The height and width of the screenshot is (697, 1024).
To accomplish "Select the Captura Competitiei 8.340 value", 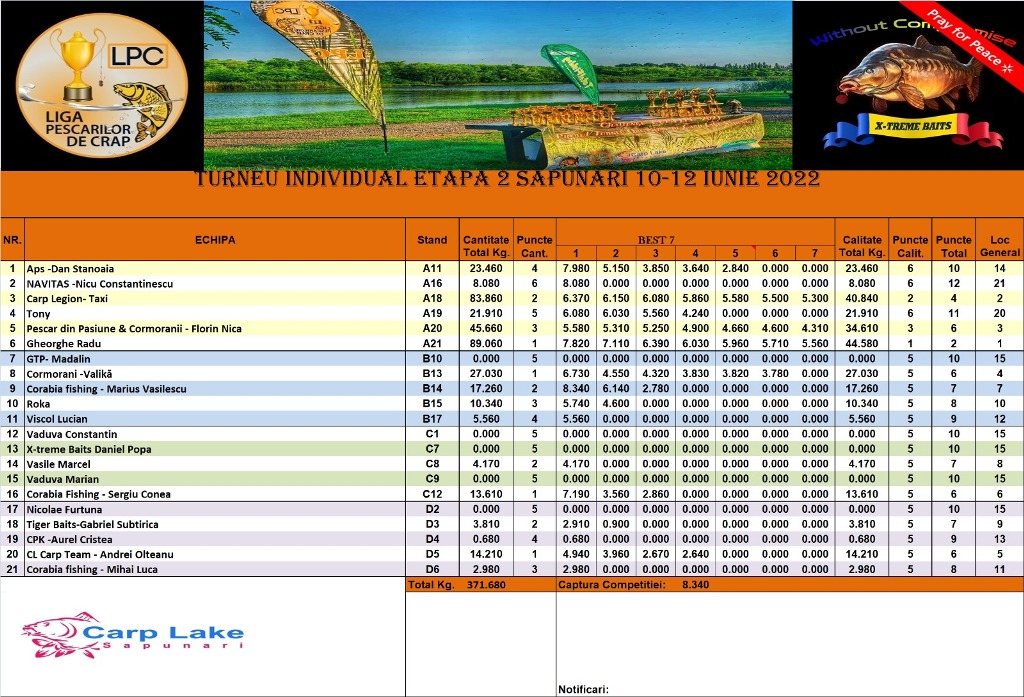I will (694, 585).
